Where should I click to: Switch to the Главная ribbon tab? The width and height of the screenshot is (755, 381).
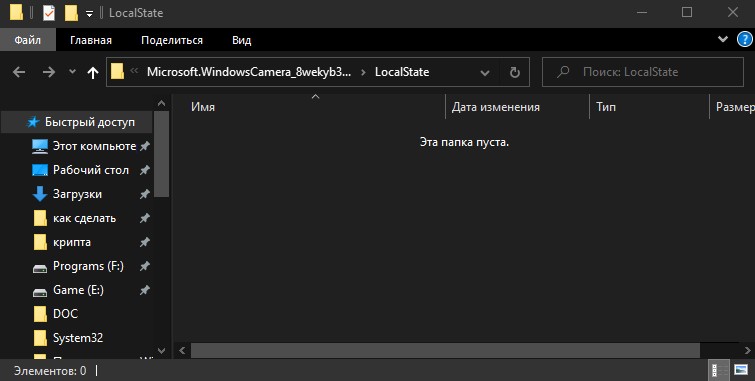(91, 40)
